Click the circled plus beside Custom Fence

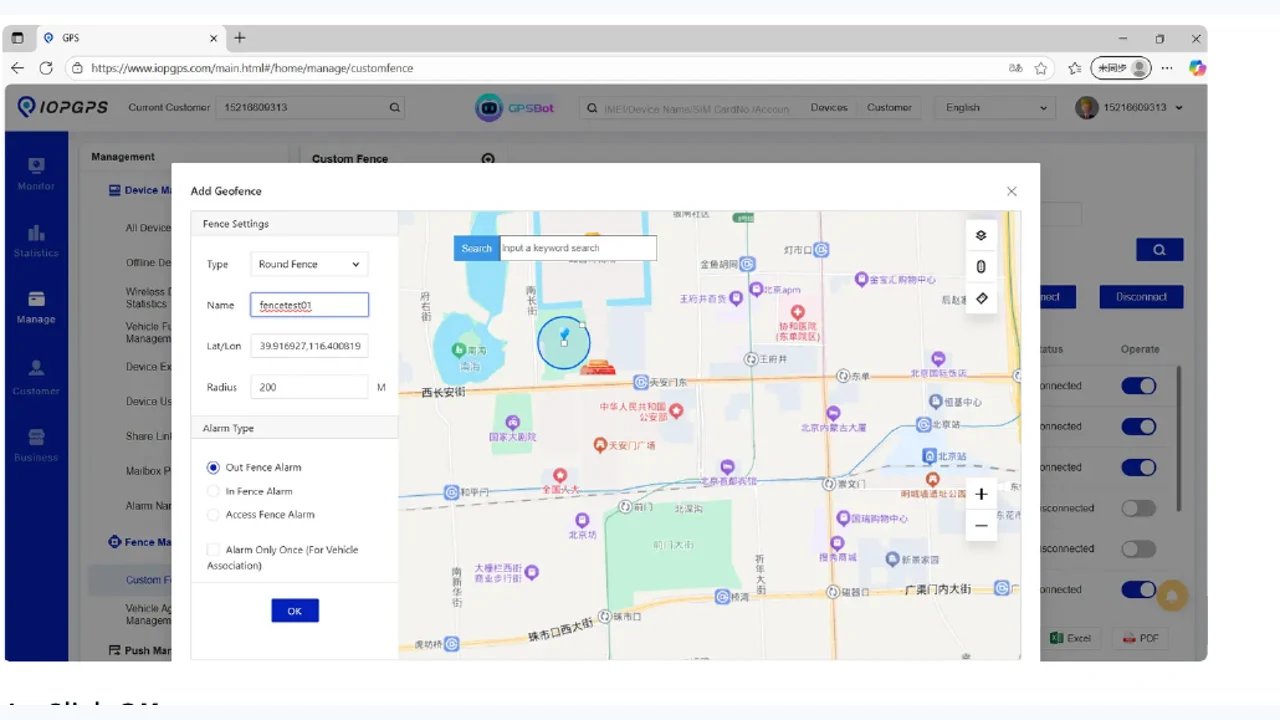point(488,159)
